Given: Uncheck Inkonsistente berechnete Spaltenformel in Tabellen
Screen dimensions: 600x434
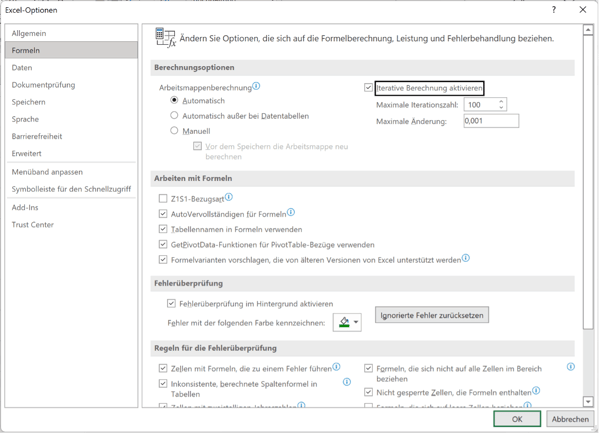Looking at the screenshot, I should (x=163, y=383).
